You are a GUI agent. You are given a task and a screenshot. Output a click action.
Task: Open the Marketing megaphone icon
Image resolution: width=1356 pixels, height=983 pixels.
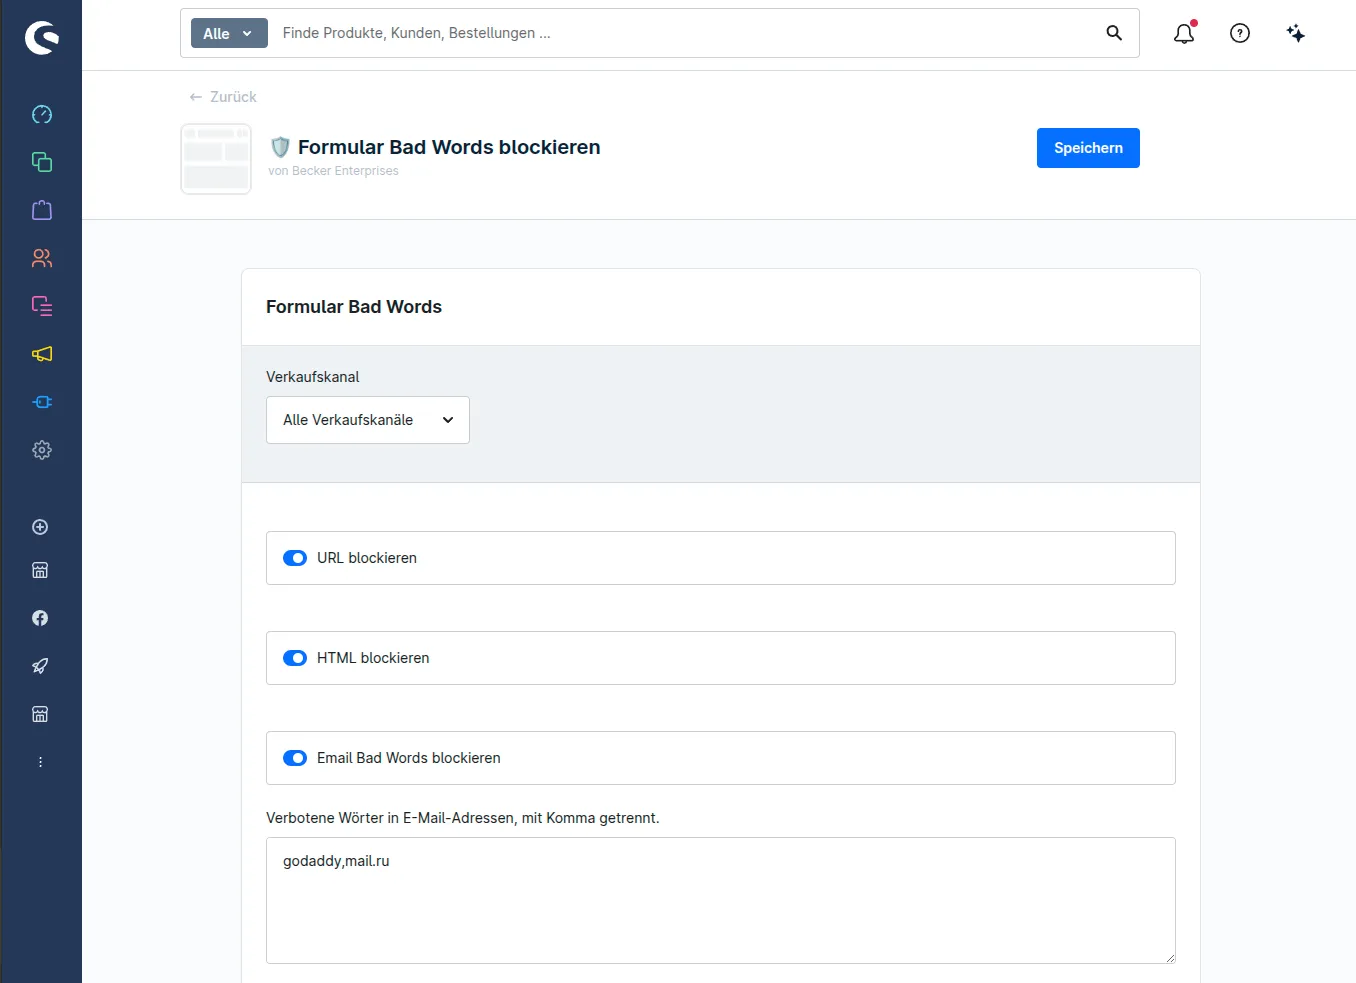pos(41,354)
